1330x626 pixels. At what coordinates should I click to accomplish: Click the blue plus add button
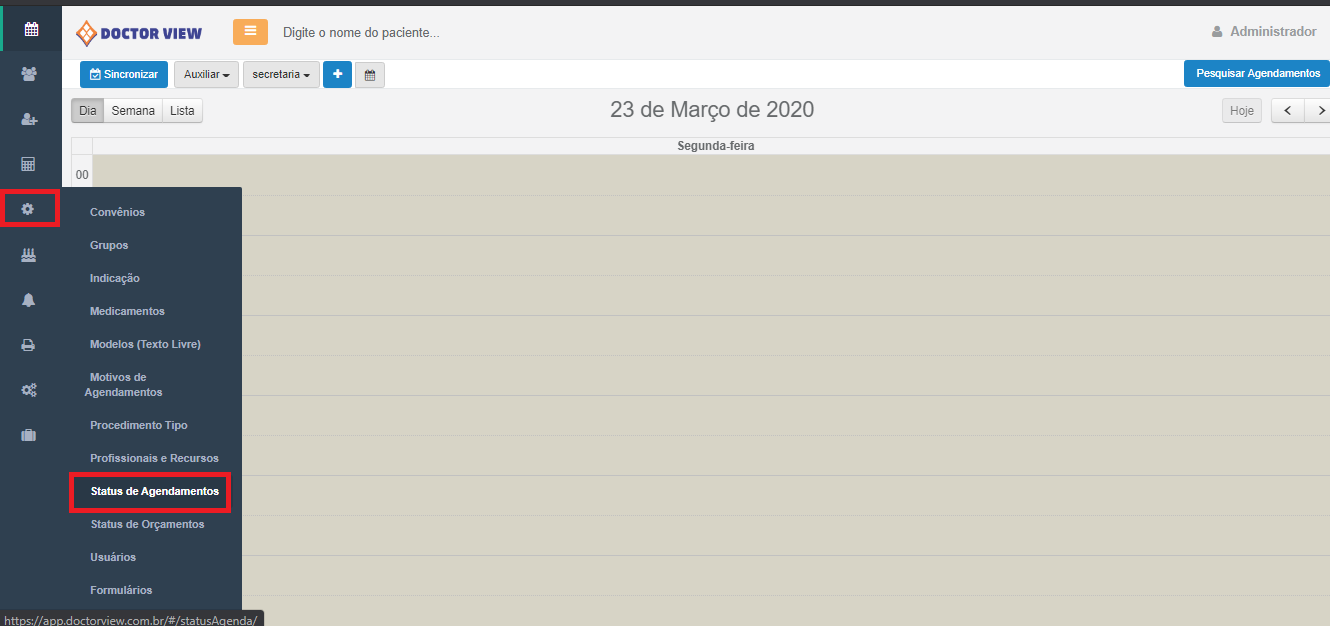click(x=337, y=74)
